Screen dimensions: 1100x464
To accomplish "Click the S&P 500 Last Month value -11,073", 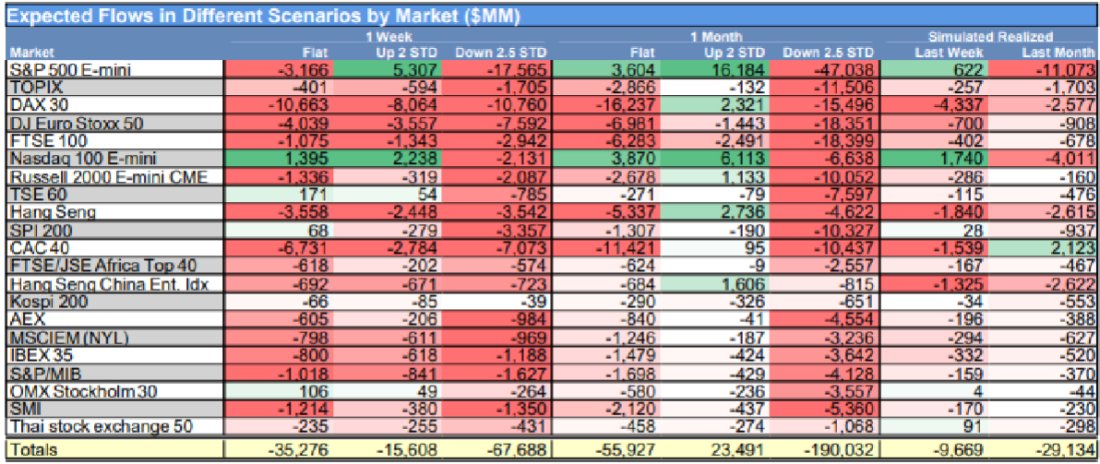I will click(1043, 69).
